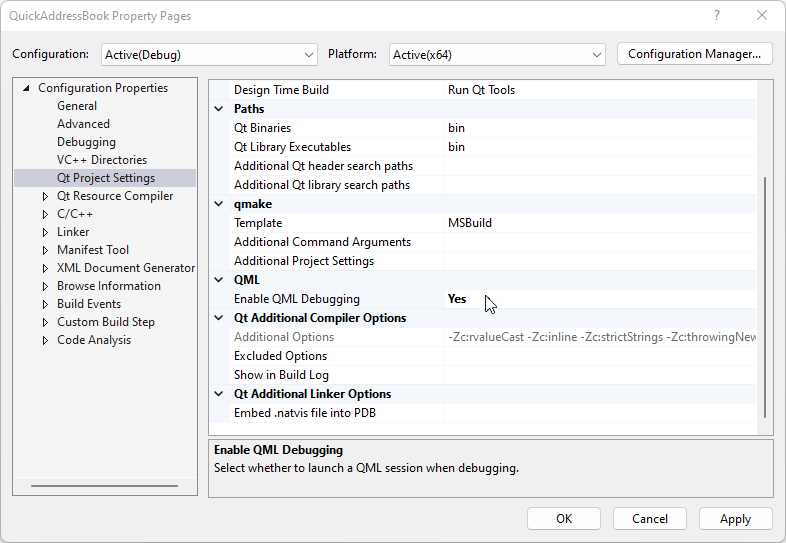Collapse the QML property group
The height and width of the screenshot is (543, 786).
click(219, 280)
